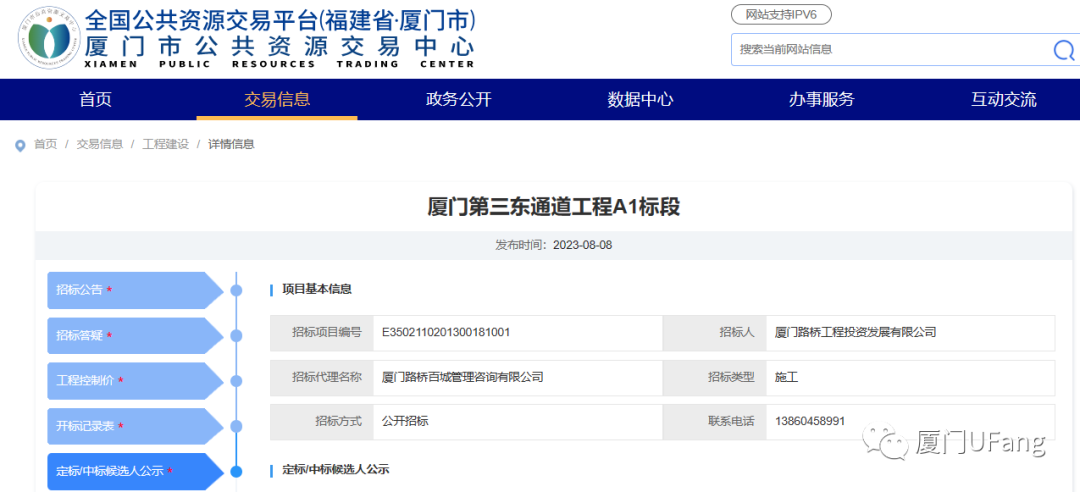Open the 政务公开 navigation menu
The image size is (1080, 492).
point(459,99)
